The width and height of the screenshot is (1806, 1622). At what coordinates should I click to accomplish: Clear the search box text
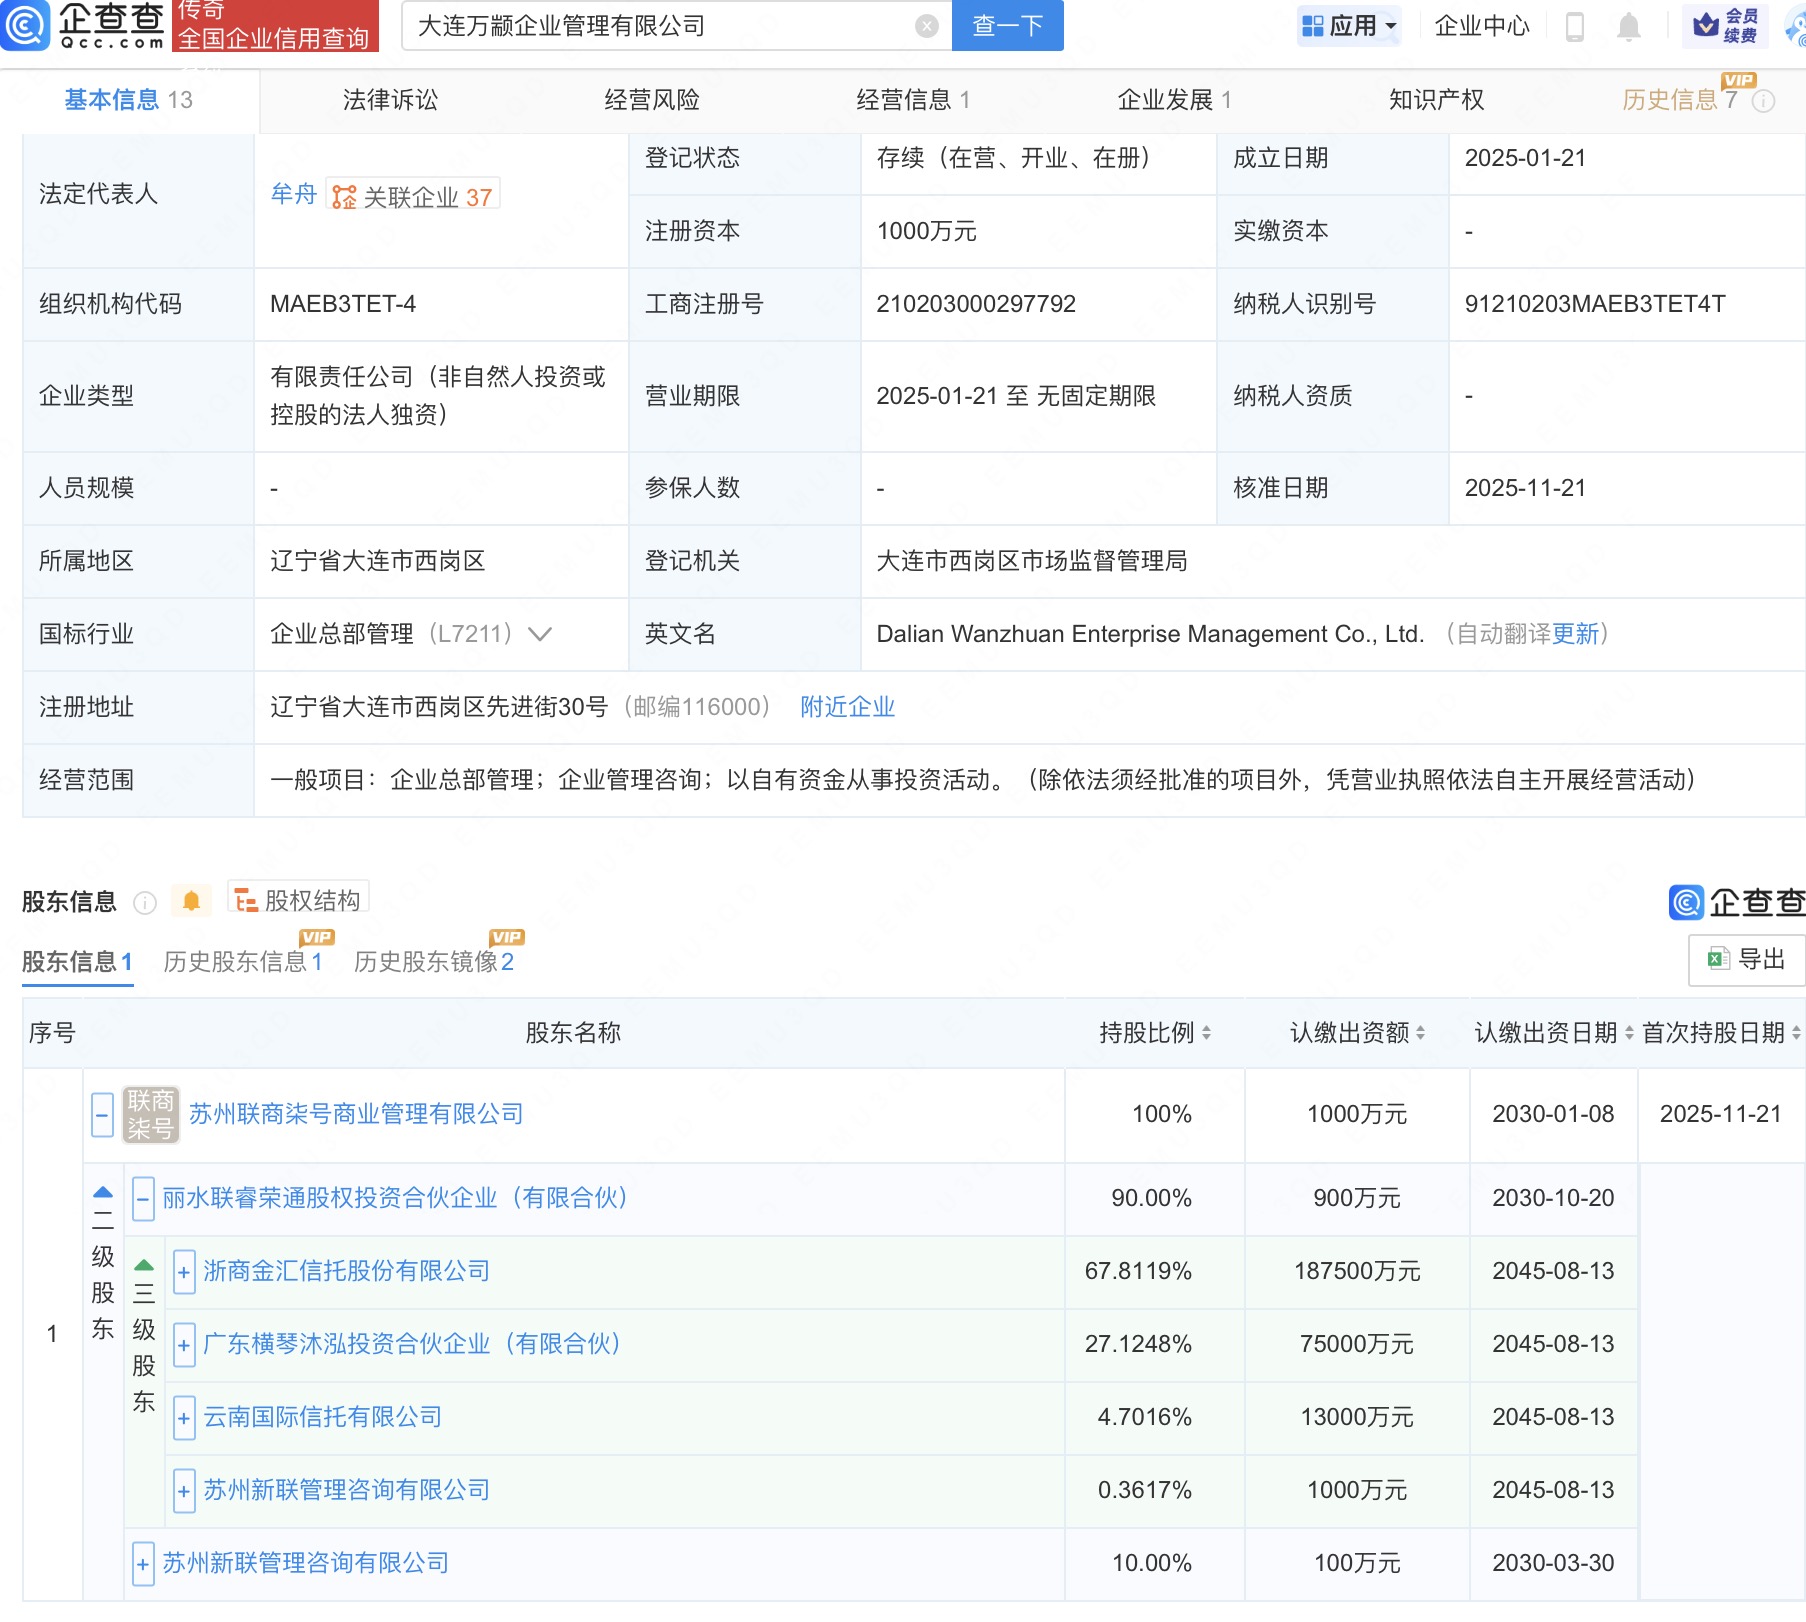pos(927,26)
